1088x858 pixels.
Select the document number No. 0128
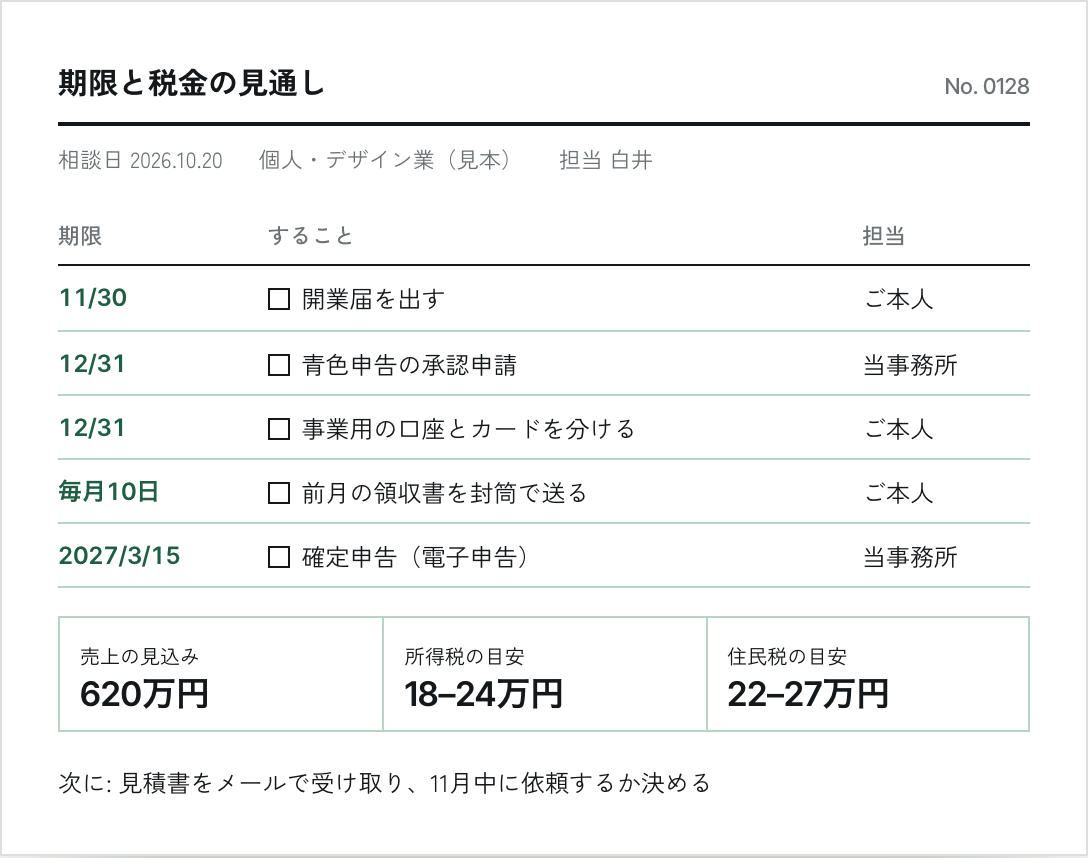coord(987,86)
